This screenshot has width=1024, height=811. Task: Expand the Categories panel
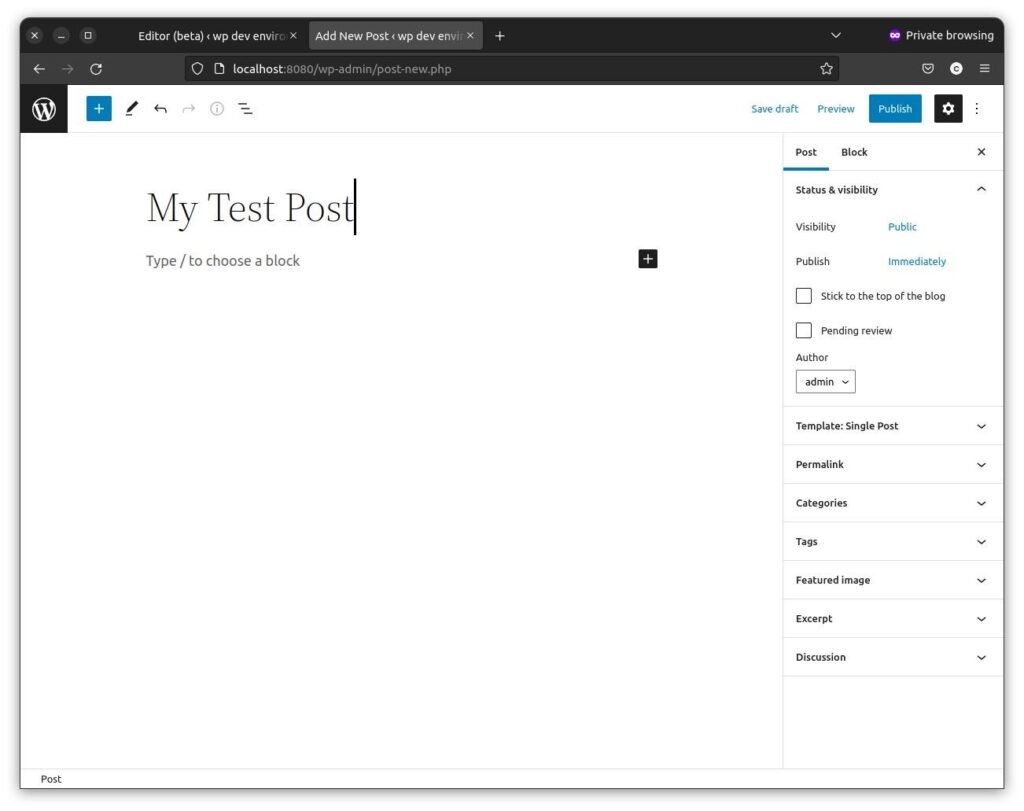point(892,503)
